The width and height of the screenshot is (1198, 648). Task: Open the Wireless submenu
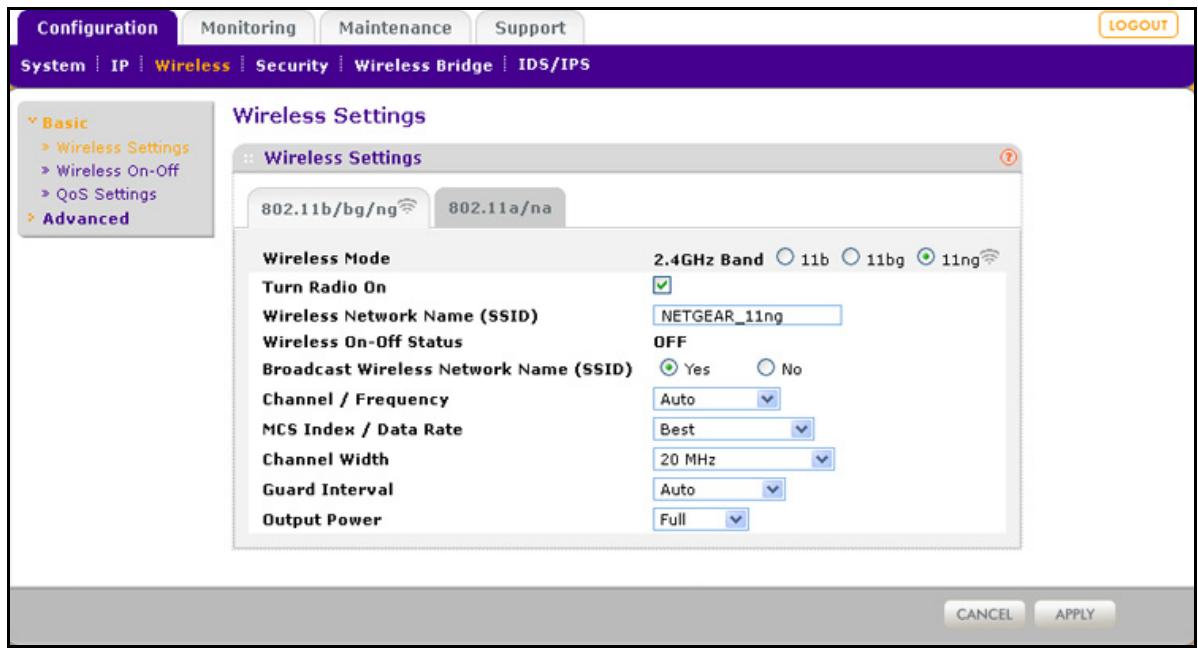(x=193, y=66)
